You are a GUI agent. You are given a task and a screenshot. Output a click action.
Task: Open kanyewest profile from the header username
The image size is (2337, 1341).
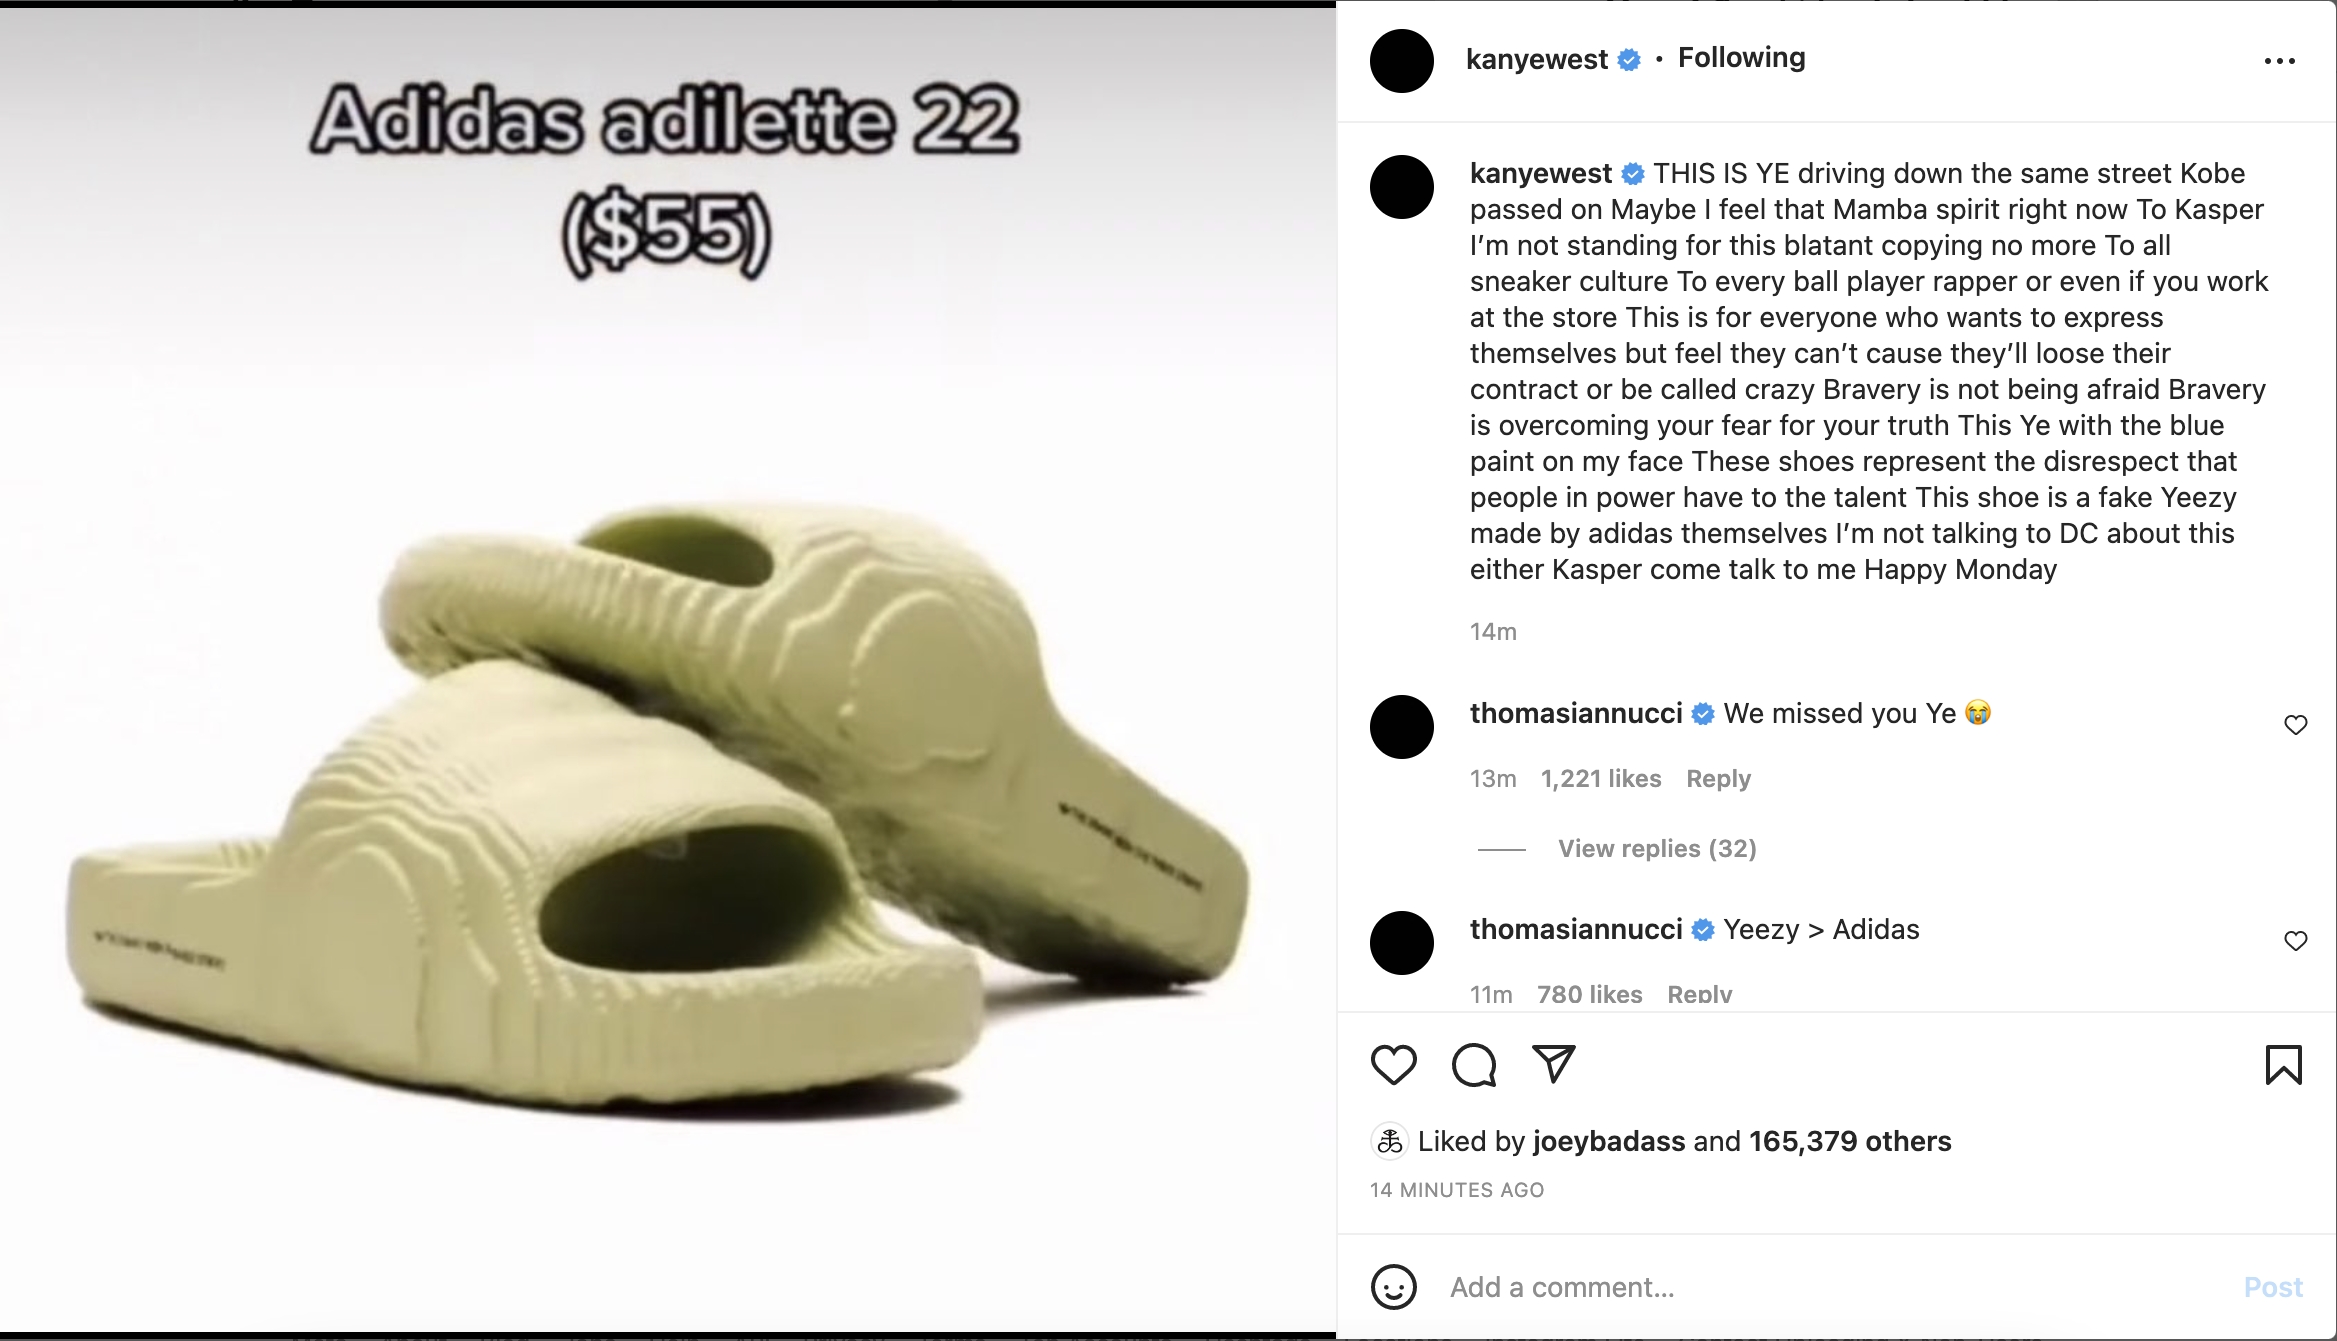[1536, 59]
